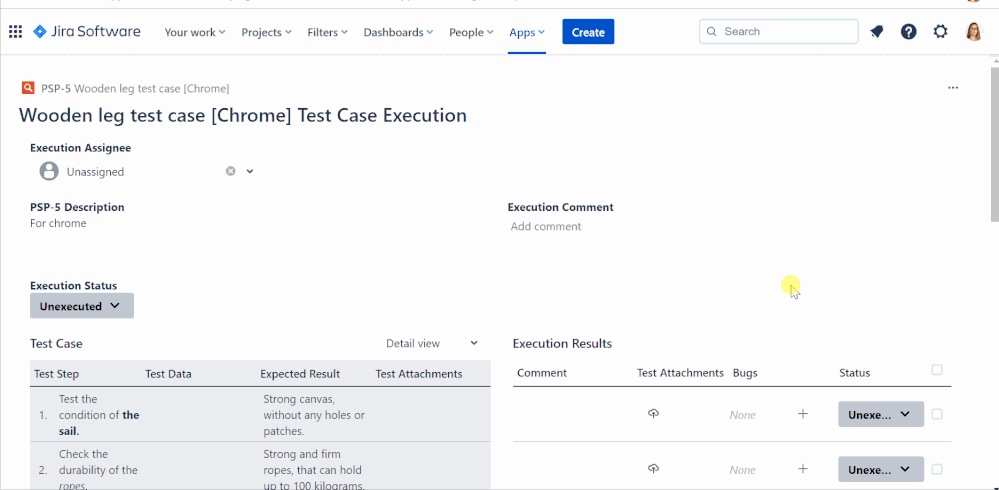Click the search magnifier icon
This screenshot has width=999, height=490.
(x=712, y=31)
